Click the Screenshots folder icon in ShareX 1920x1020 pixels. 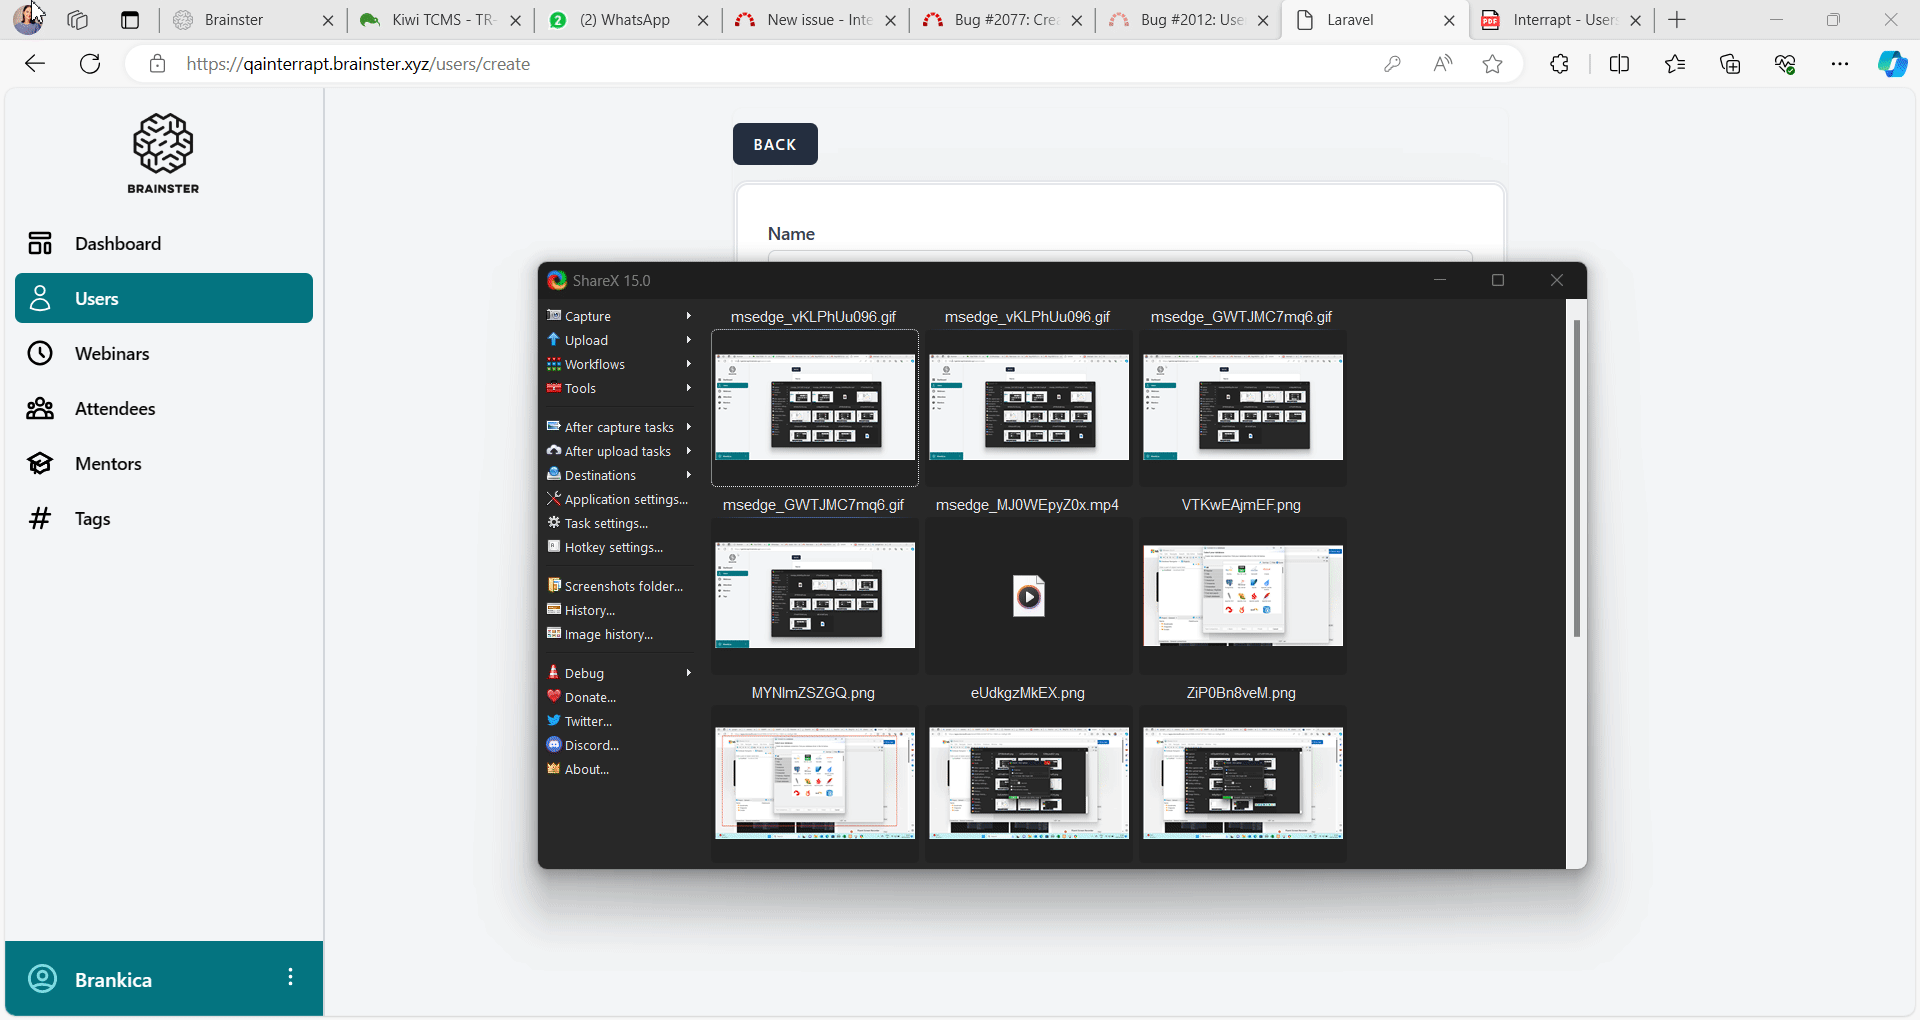click(554, 585)
